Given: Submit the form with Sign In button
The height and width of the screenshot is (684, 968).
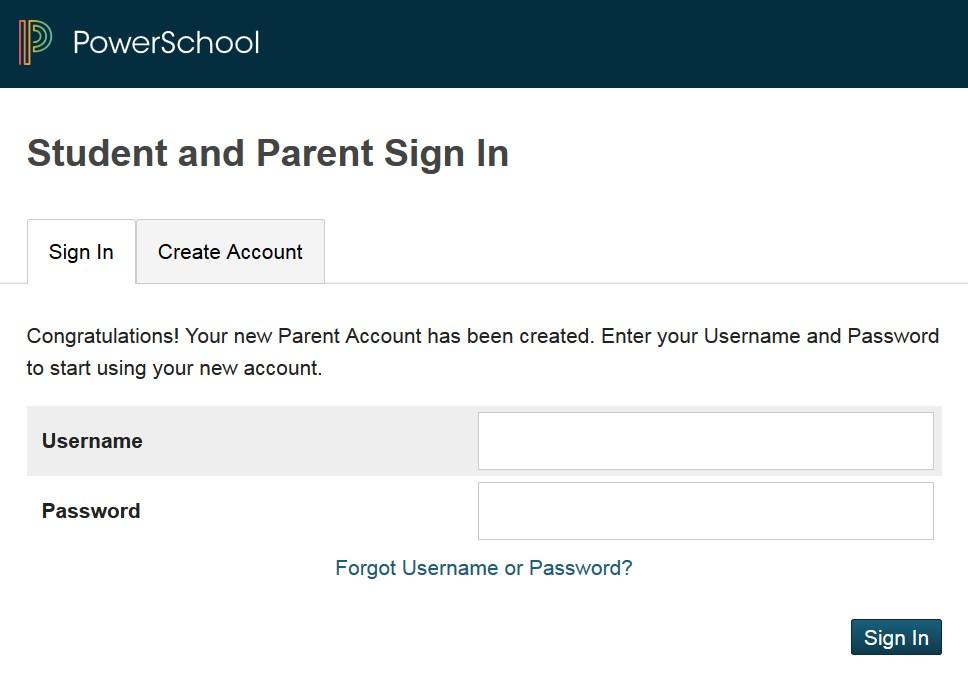Looking at the screenshot, I should tap(896, 638).
